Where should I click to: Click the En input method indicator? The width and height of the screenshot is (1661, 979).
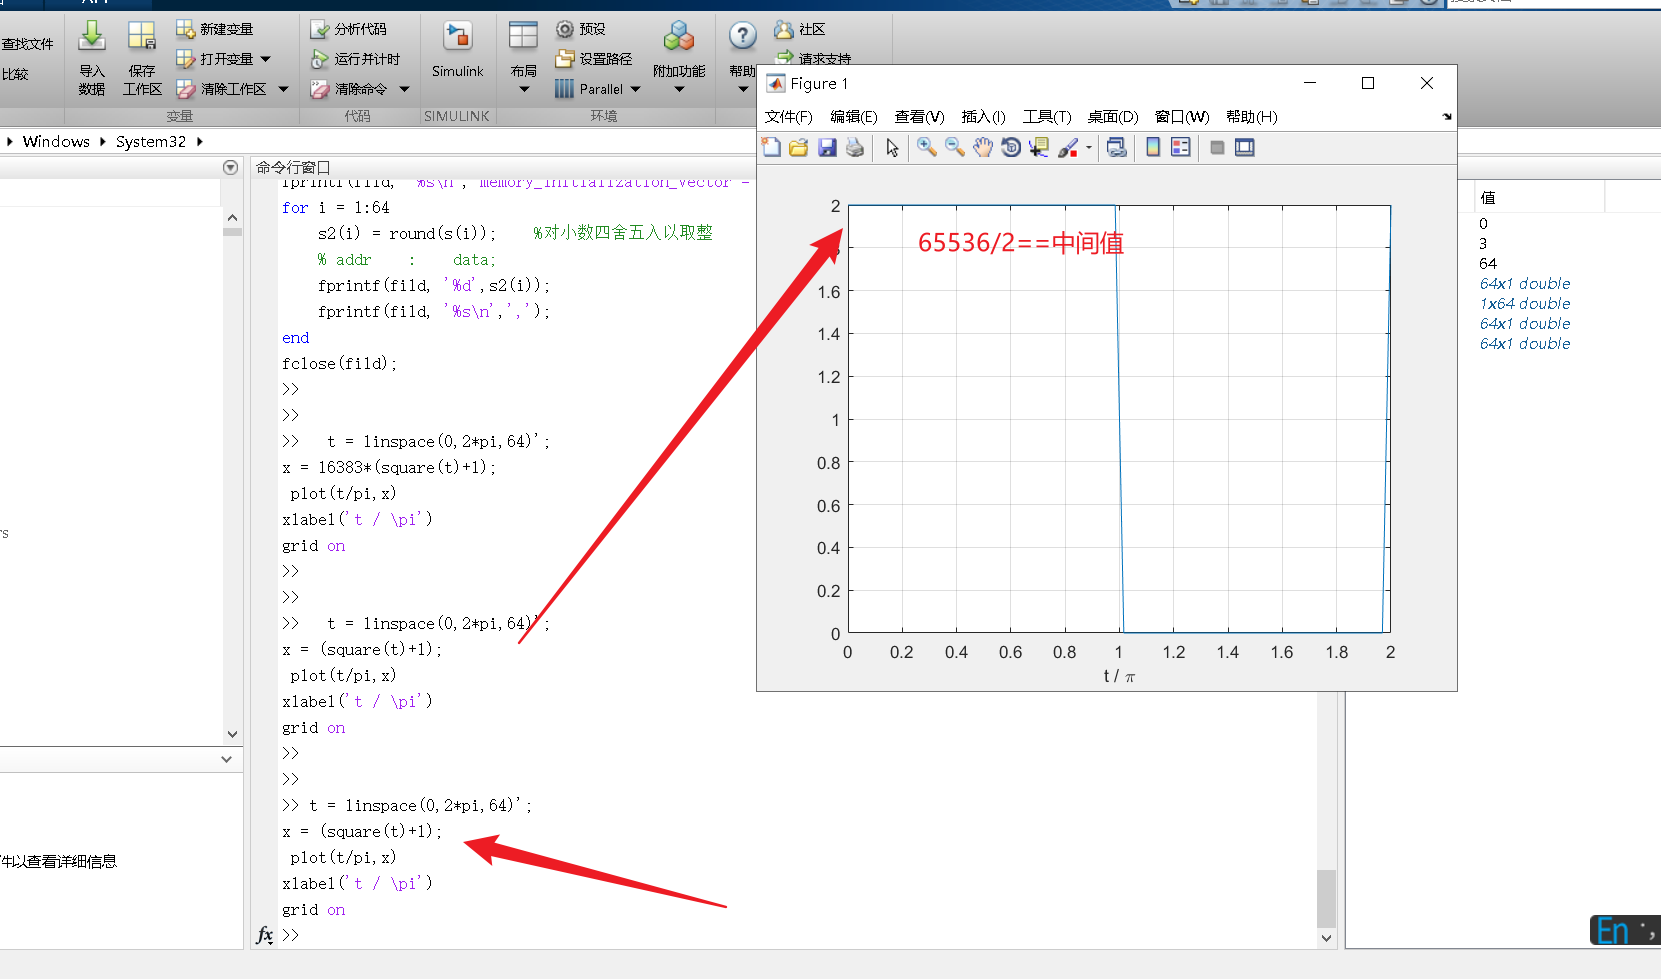1612,932
